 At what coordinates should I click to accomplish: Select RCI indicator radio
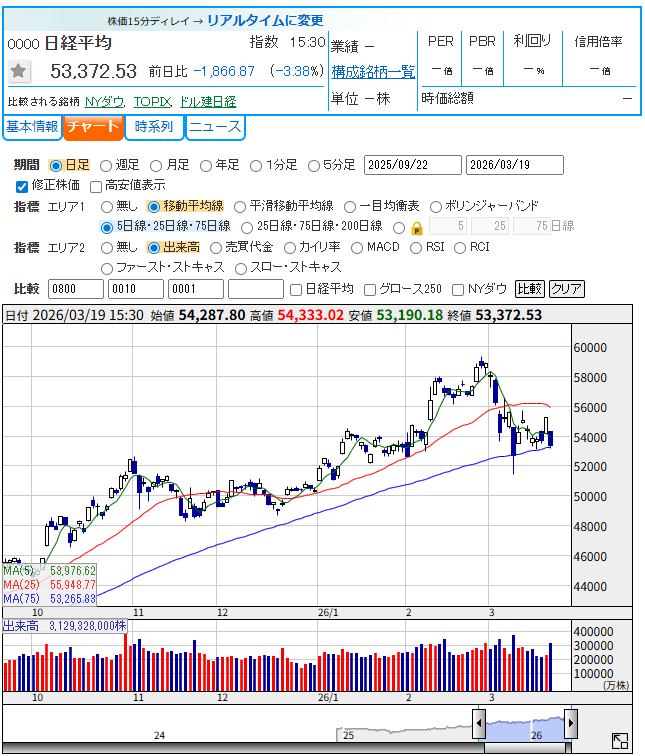pyautogui.click(x=460, y=248)
